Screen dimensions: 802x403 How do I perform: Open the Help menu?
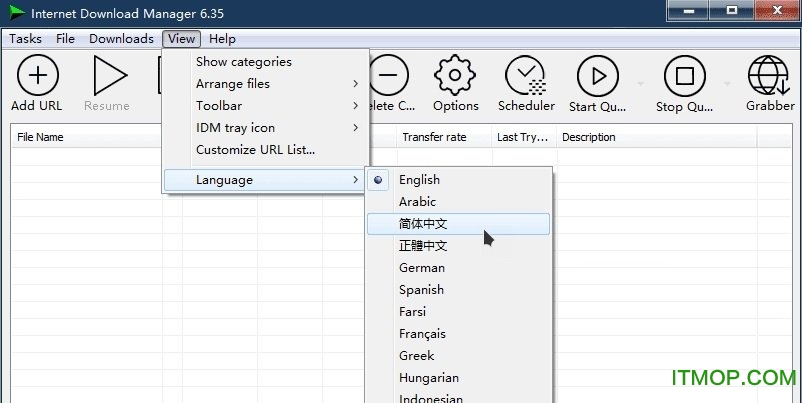click(222, 39)
